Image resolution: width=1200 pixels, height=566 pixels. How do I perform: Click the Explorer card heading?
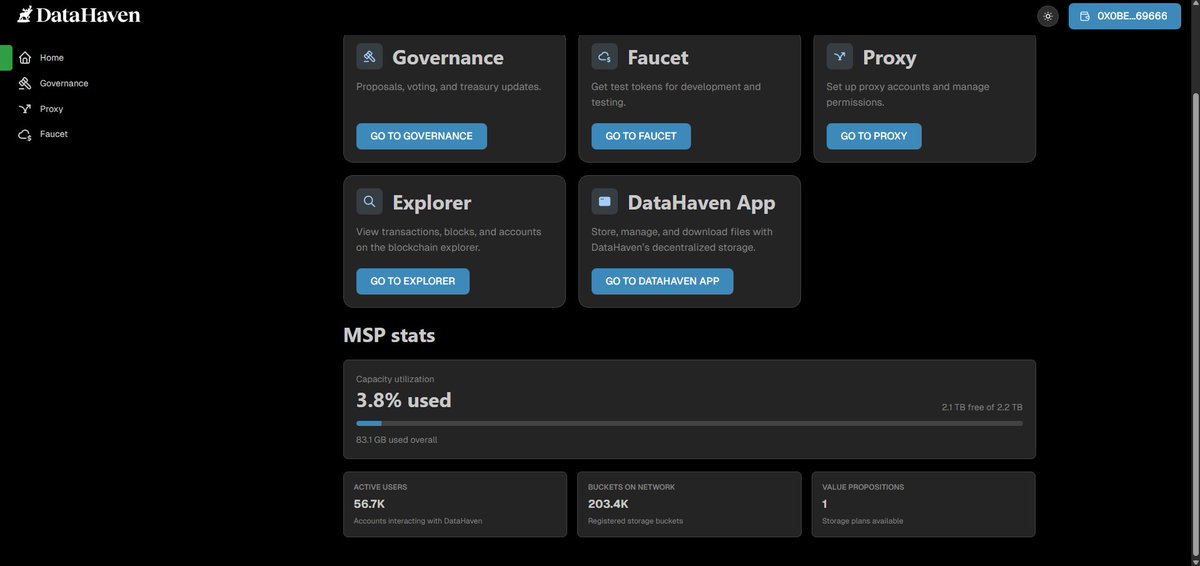(x=432, y=202)
